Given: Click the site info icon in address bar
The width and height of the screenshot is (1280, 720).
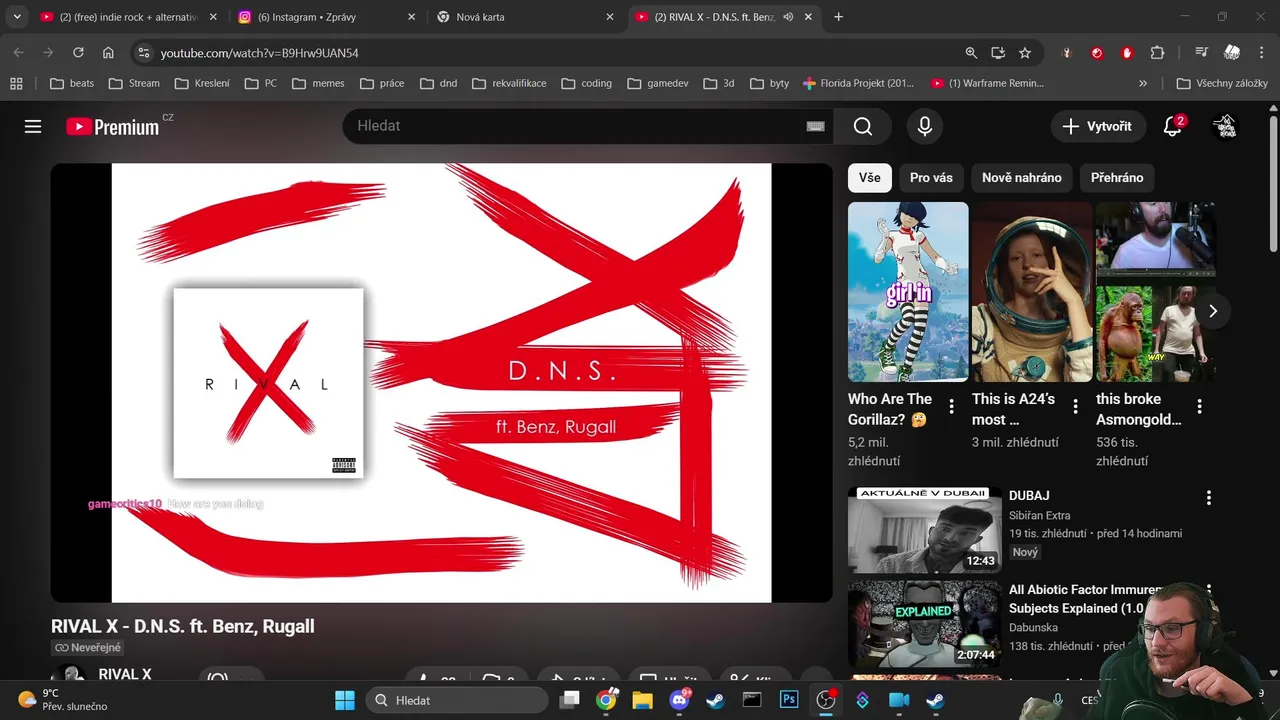Looking at the screenshot, I should 143,53.
